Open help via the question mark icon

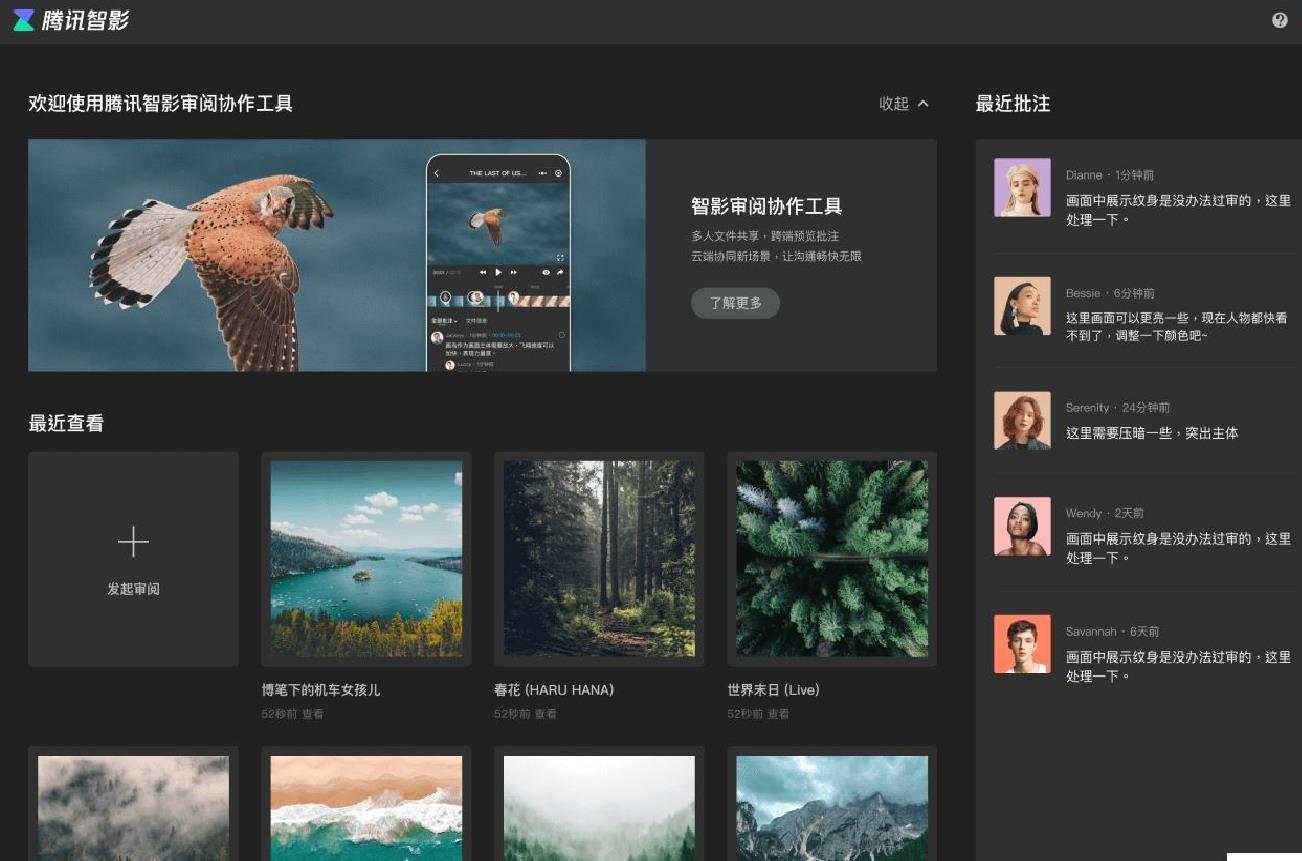[1280, 20]
